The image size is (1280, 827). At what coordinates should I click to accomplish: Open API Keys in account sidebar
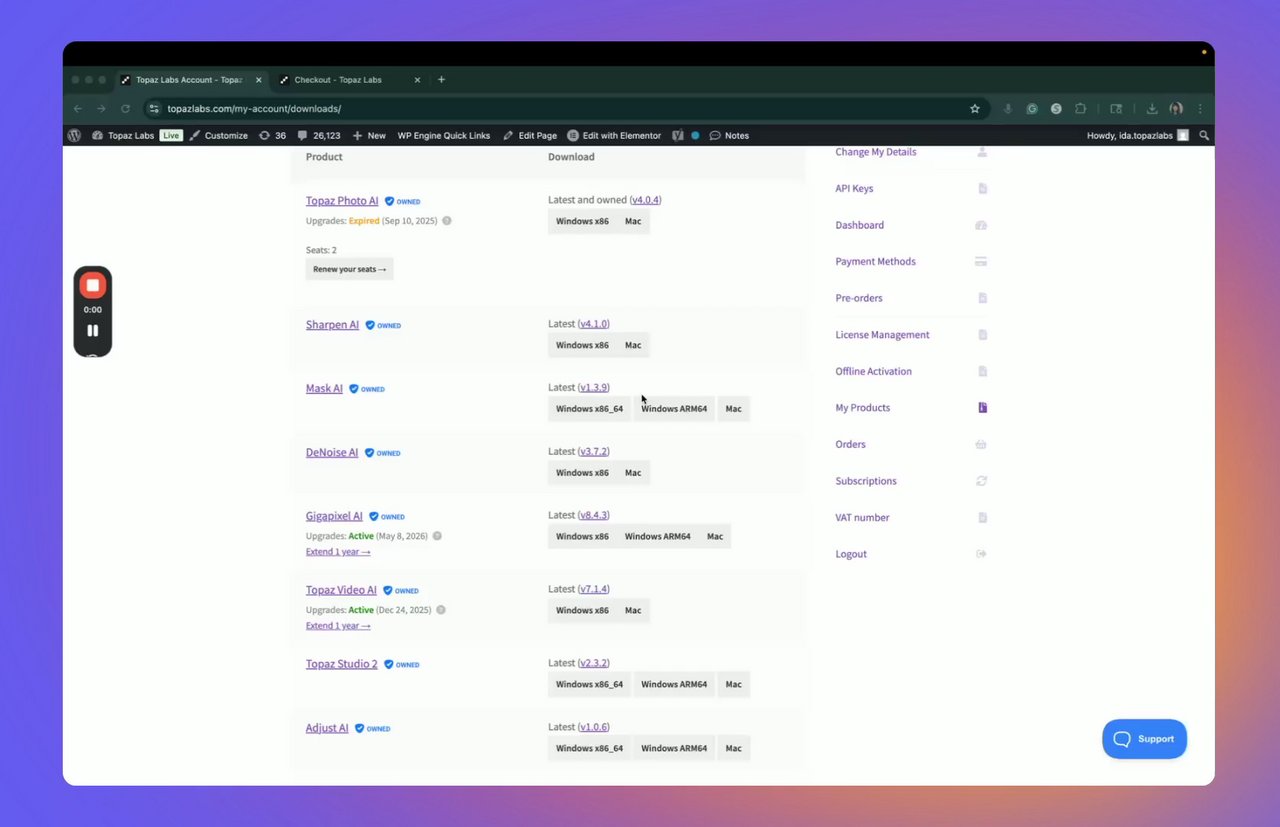coord(854,188)
